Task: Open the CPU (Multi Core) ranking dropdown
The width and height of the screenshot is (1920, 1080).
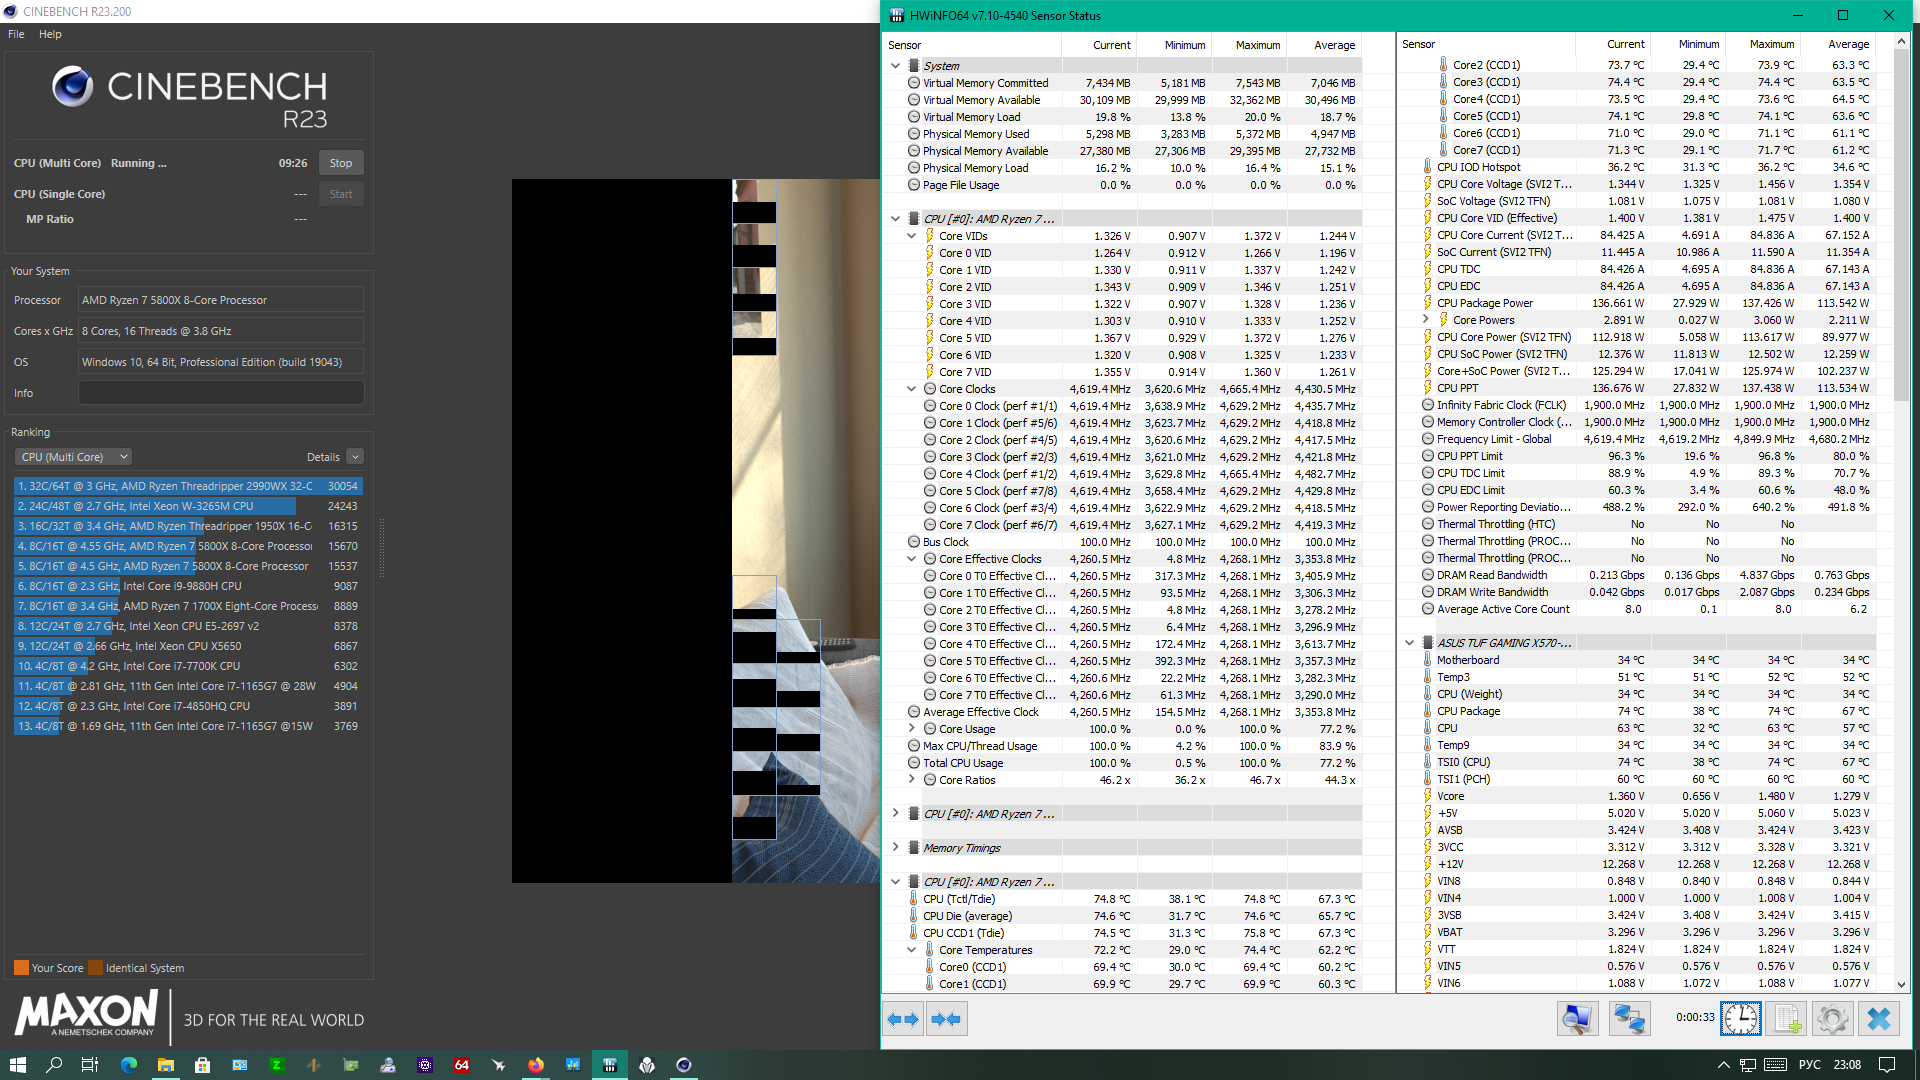Action: (73, 457)
